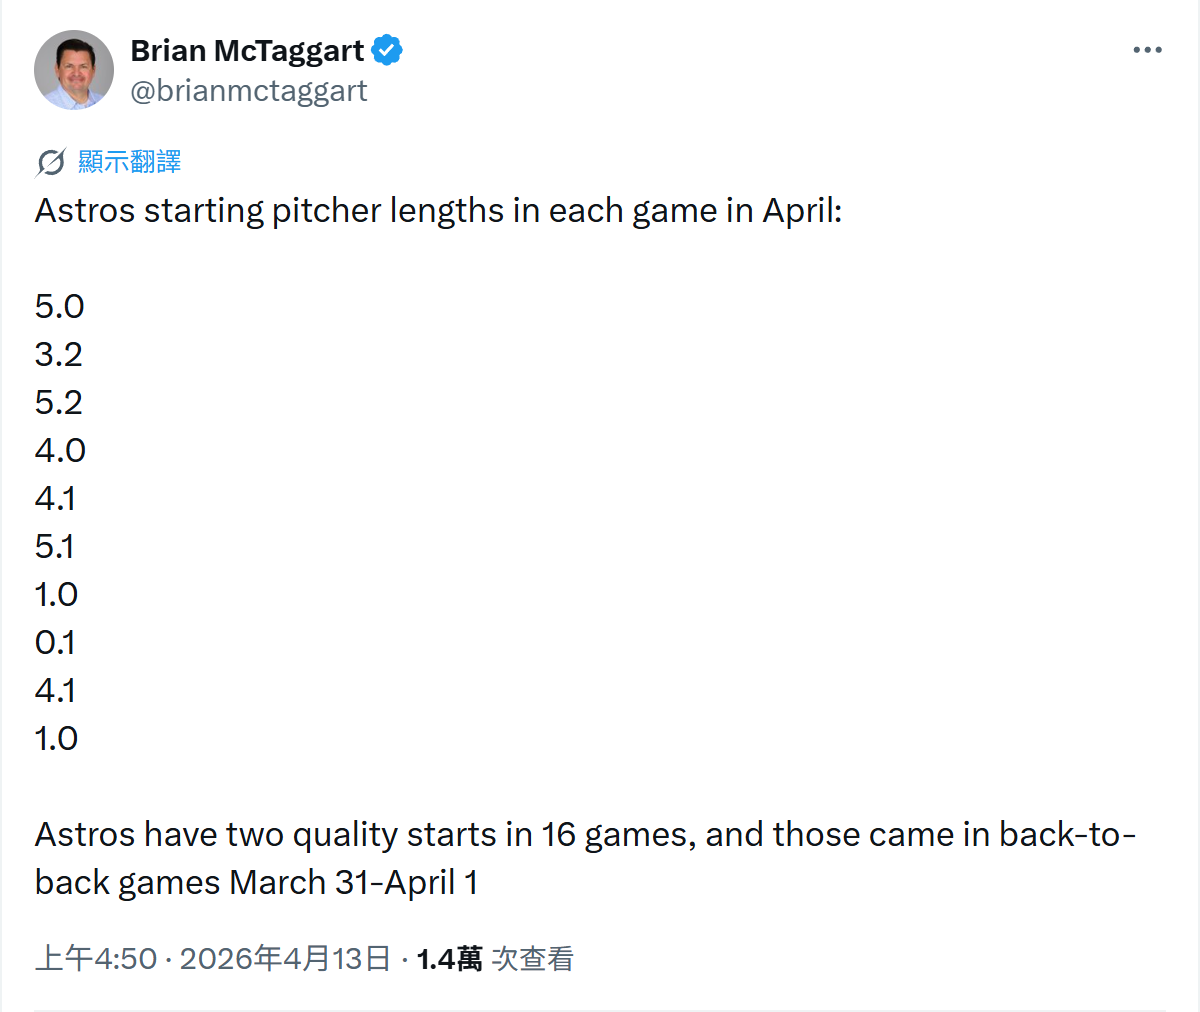This screenshot has height=1012, width=1200.
Task: Click the 5.1 innings entry
Action: point(54,547)
